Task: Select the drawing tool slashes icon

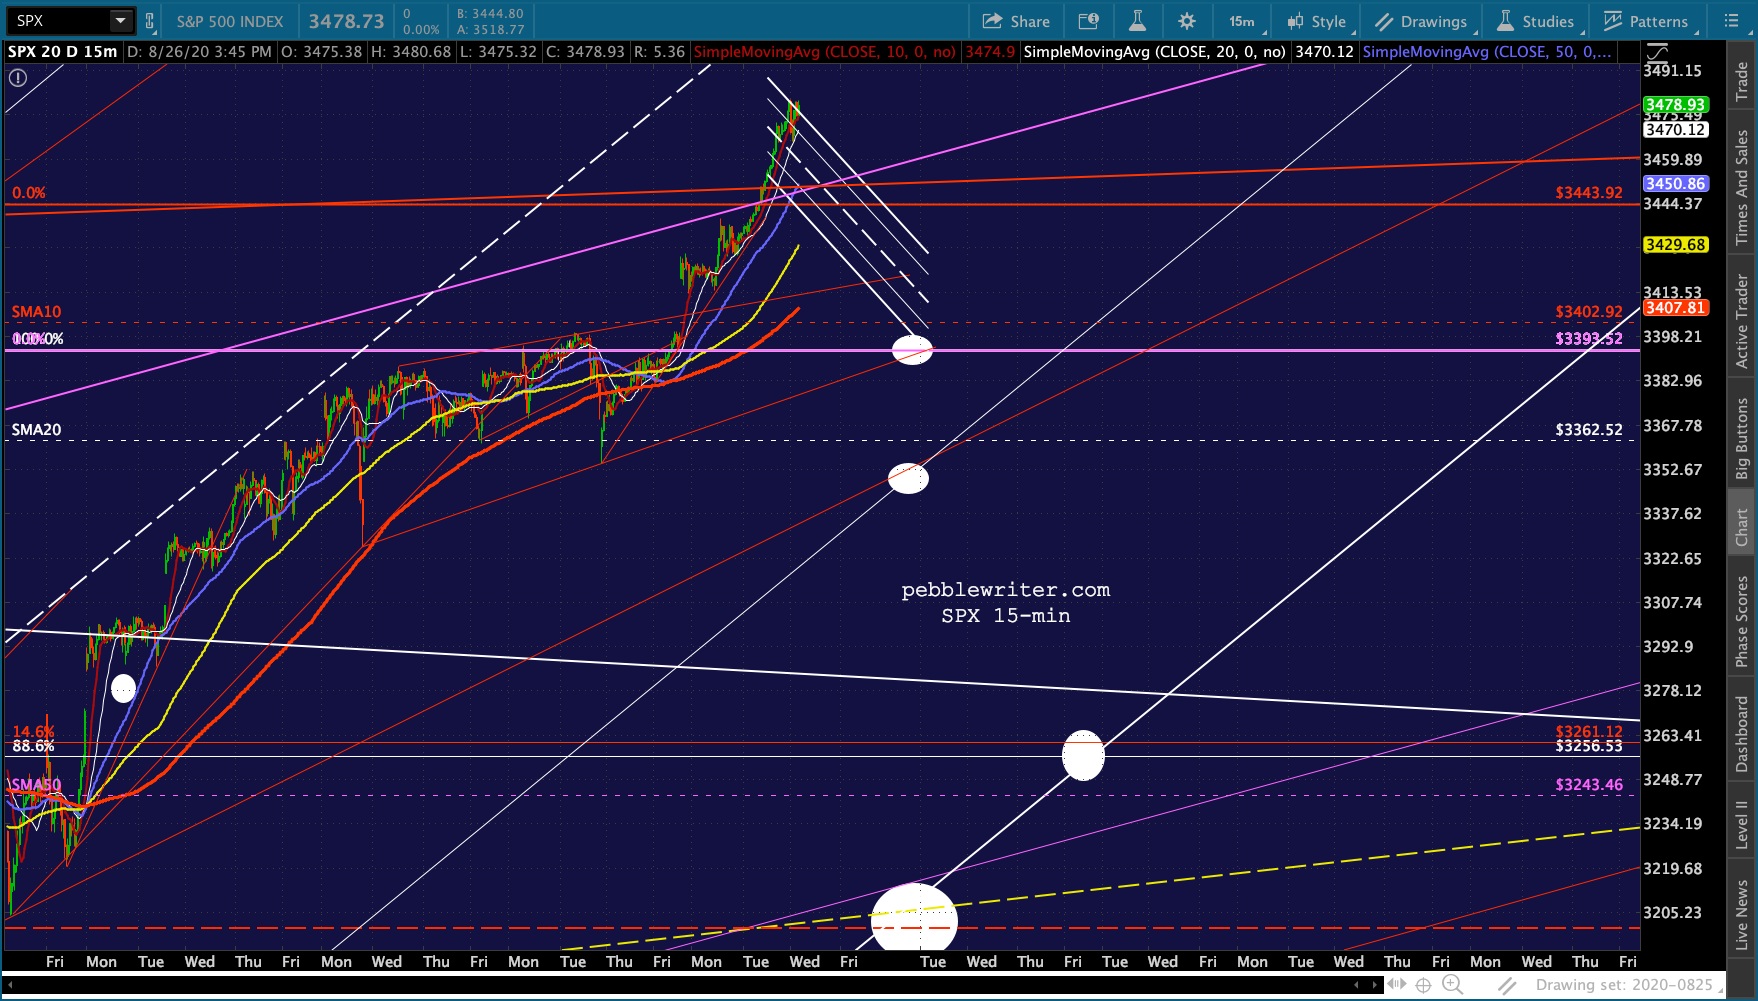Action: 1507,985
